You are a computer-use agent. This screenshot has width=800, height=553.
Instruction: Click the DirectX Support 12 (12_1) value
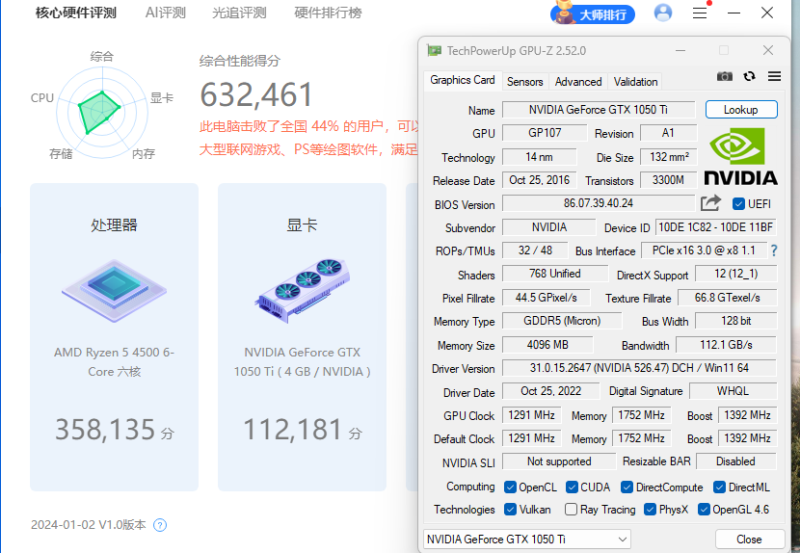click(736, 273)
